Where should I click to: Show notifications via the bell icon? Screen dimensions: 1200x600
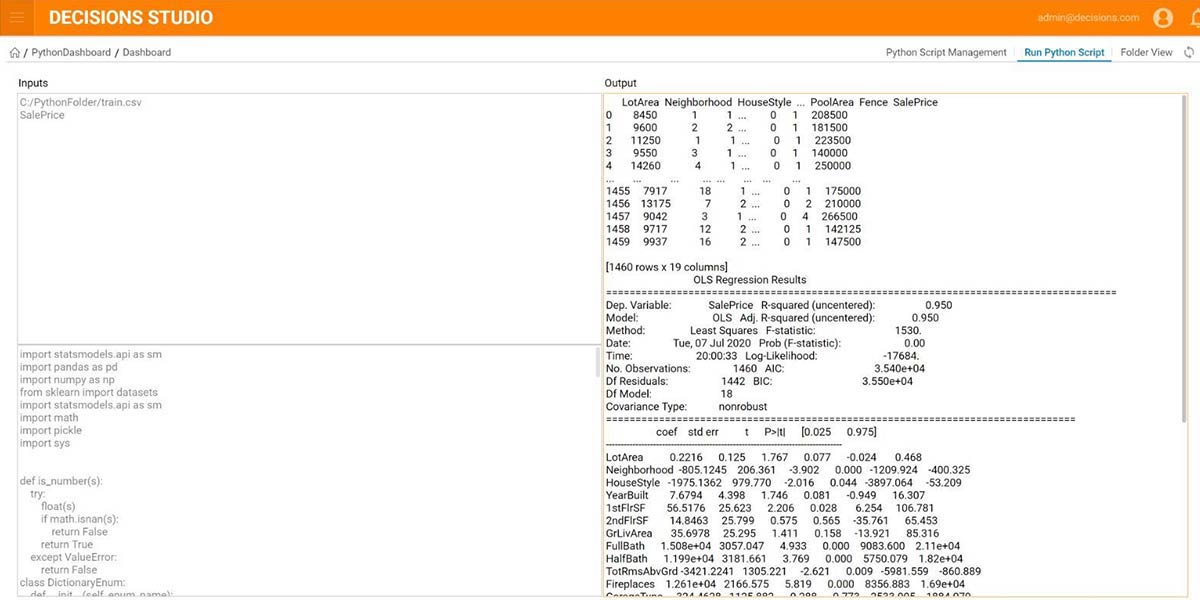click(1191, 18)
